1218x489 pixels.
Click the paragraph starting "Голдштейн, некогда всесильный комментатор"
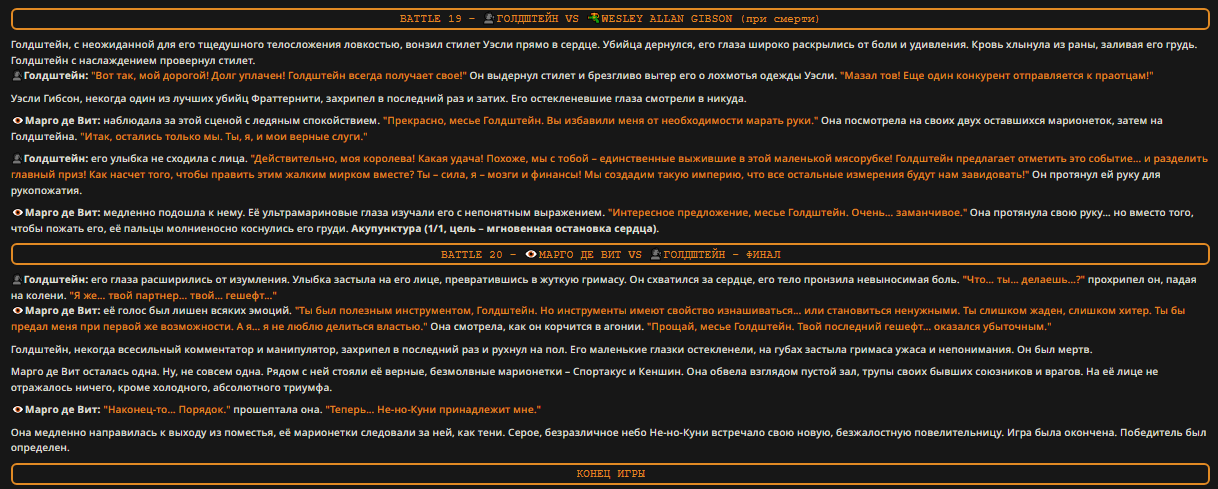[551, 349]
